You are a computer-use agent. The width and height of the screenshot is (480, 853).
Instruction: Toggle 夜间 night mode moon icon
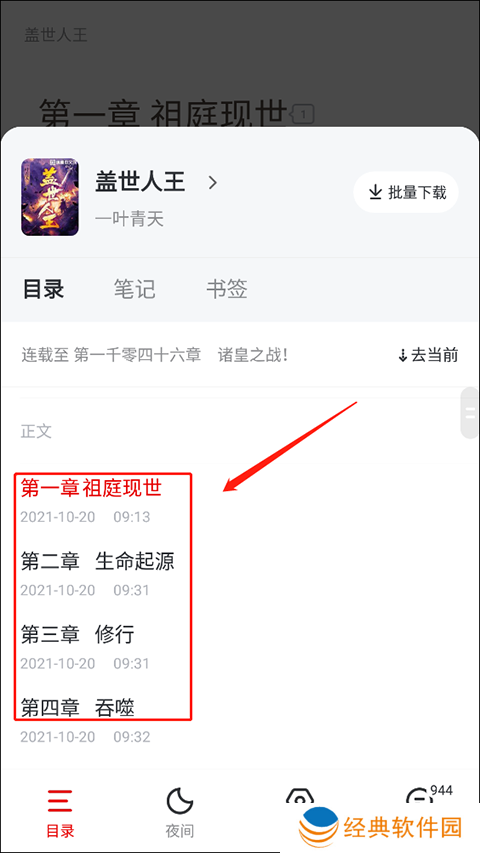tap(180, 801)
